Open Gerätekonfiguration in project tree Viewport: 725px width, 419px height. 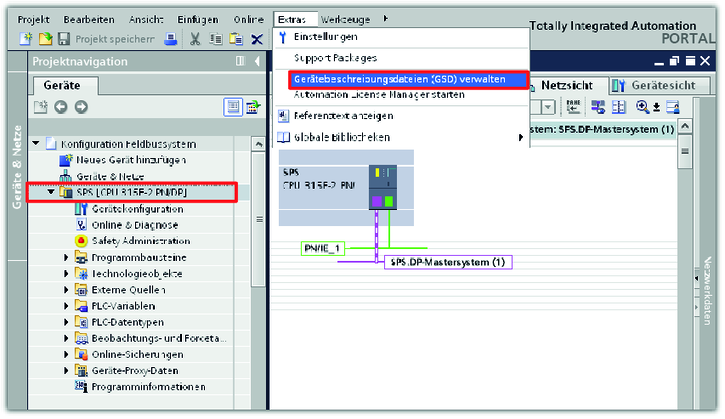(136, 209)
